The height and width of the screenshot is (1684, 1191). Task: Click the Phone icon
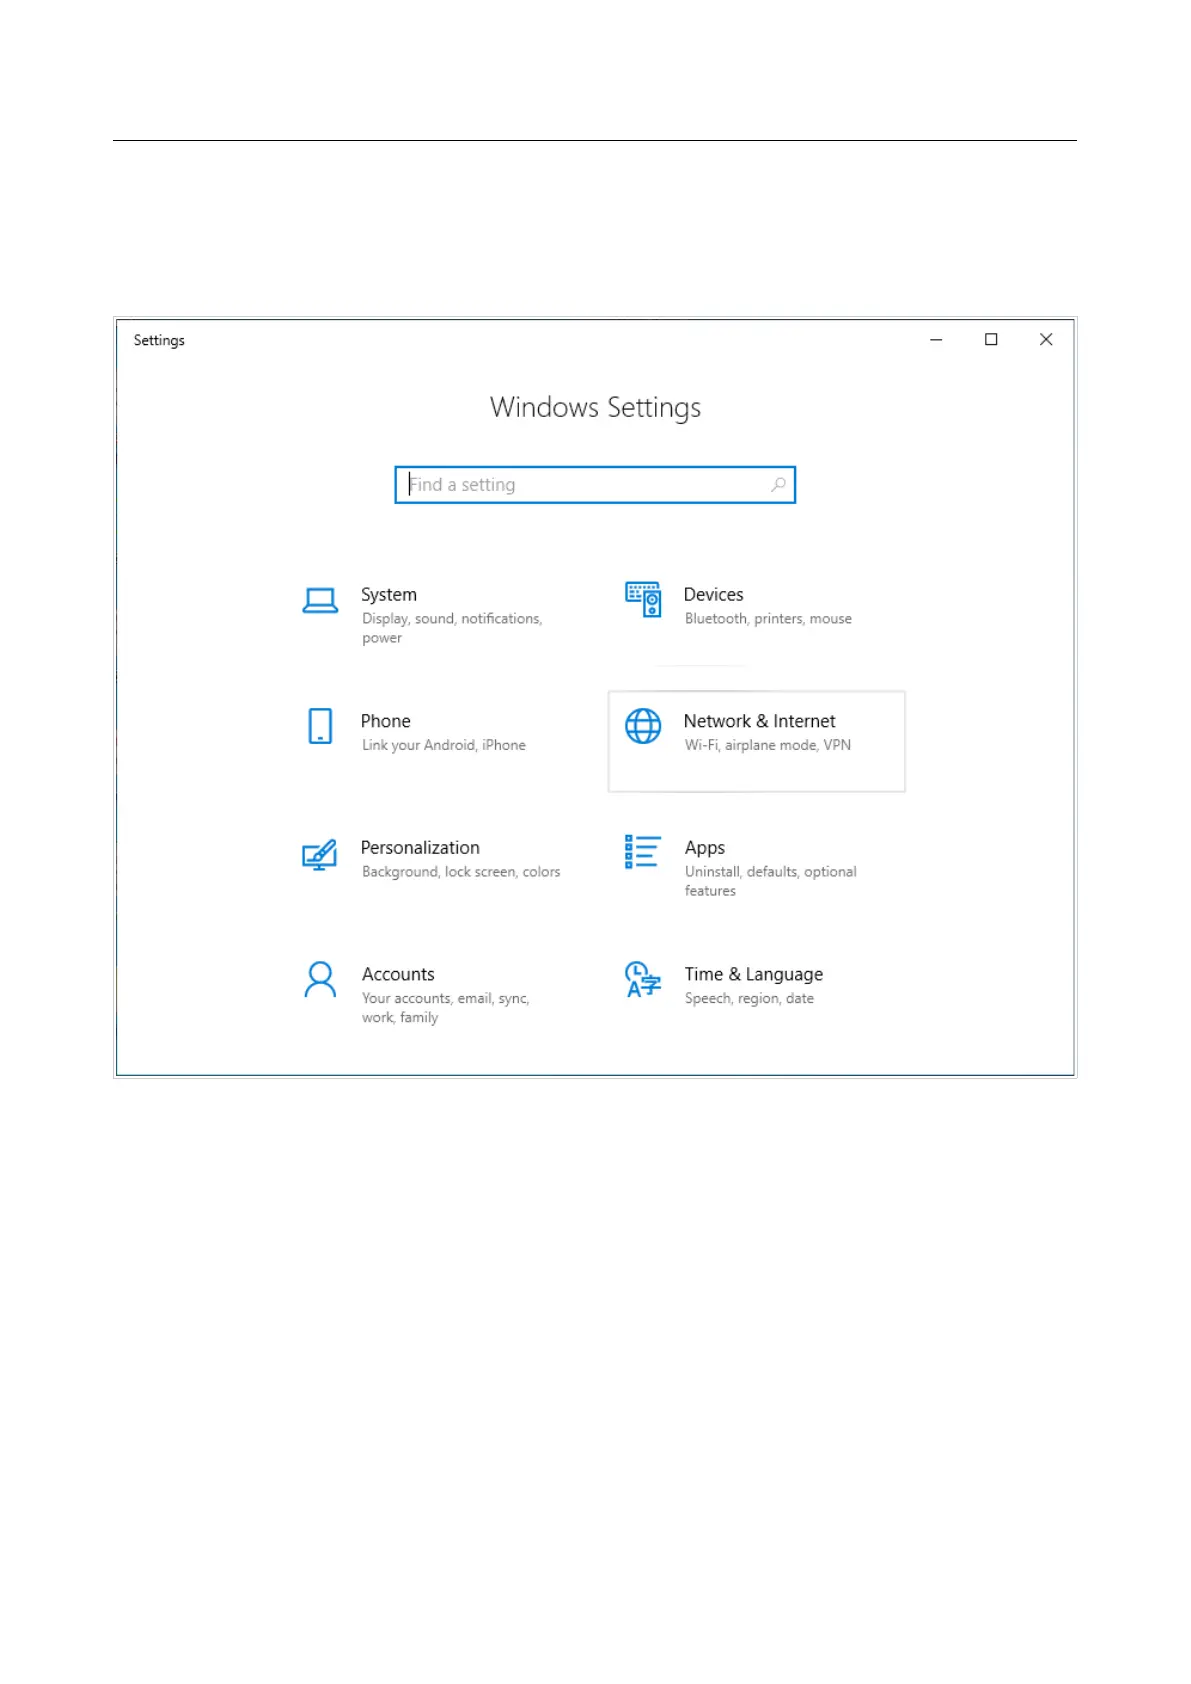(320, 726)
